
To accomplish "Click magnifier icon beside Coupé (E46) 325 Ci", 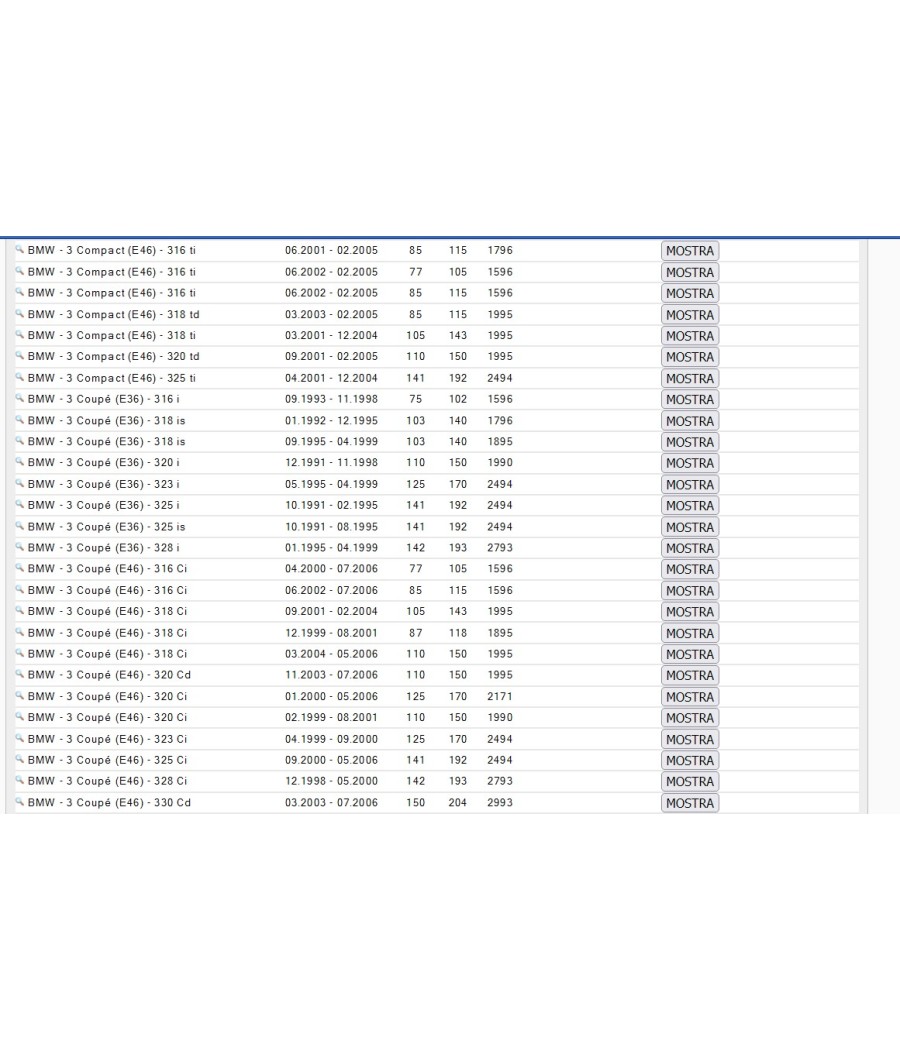I will tap(19, 759).
